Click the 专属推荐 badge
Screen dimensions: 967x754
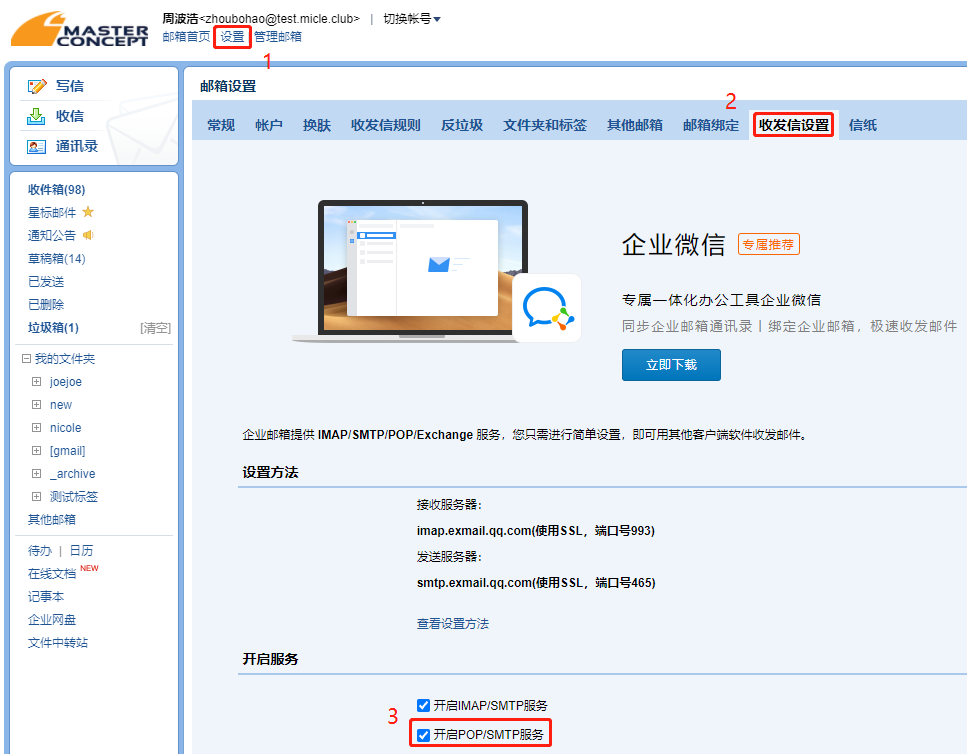click(768, 244)
